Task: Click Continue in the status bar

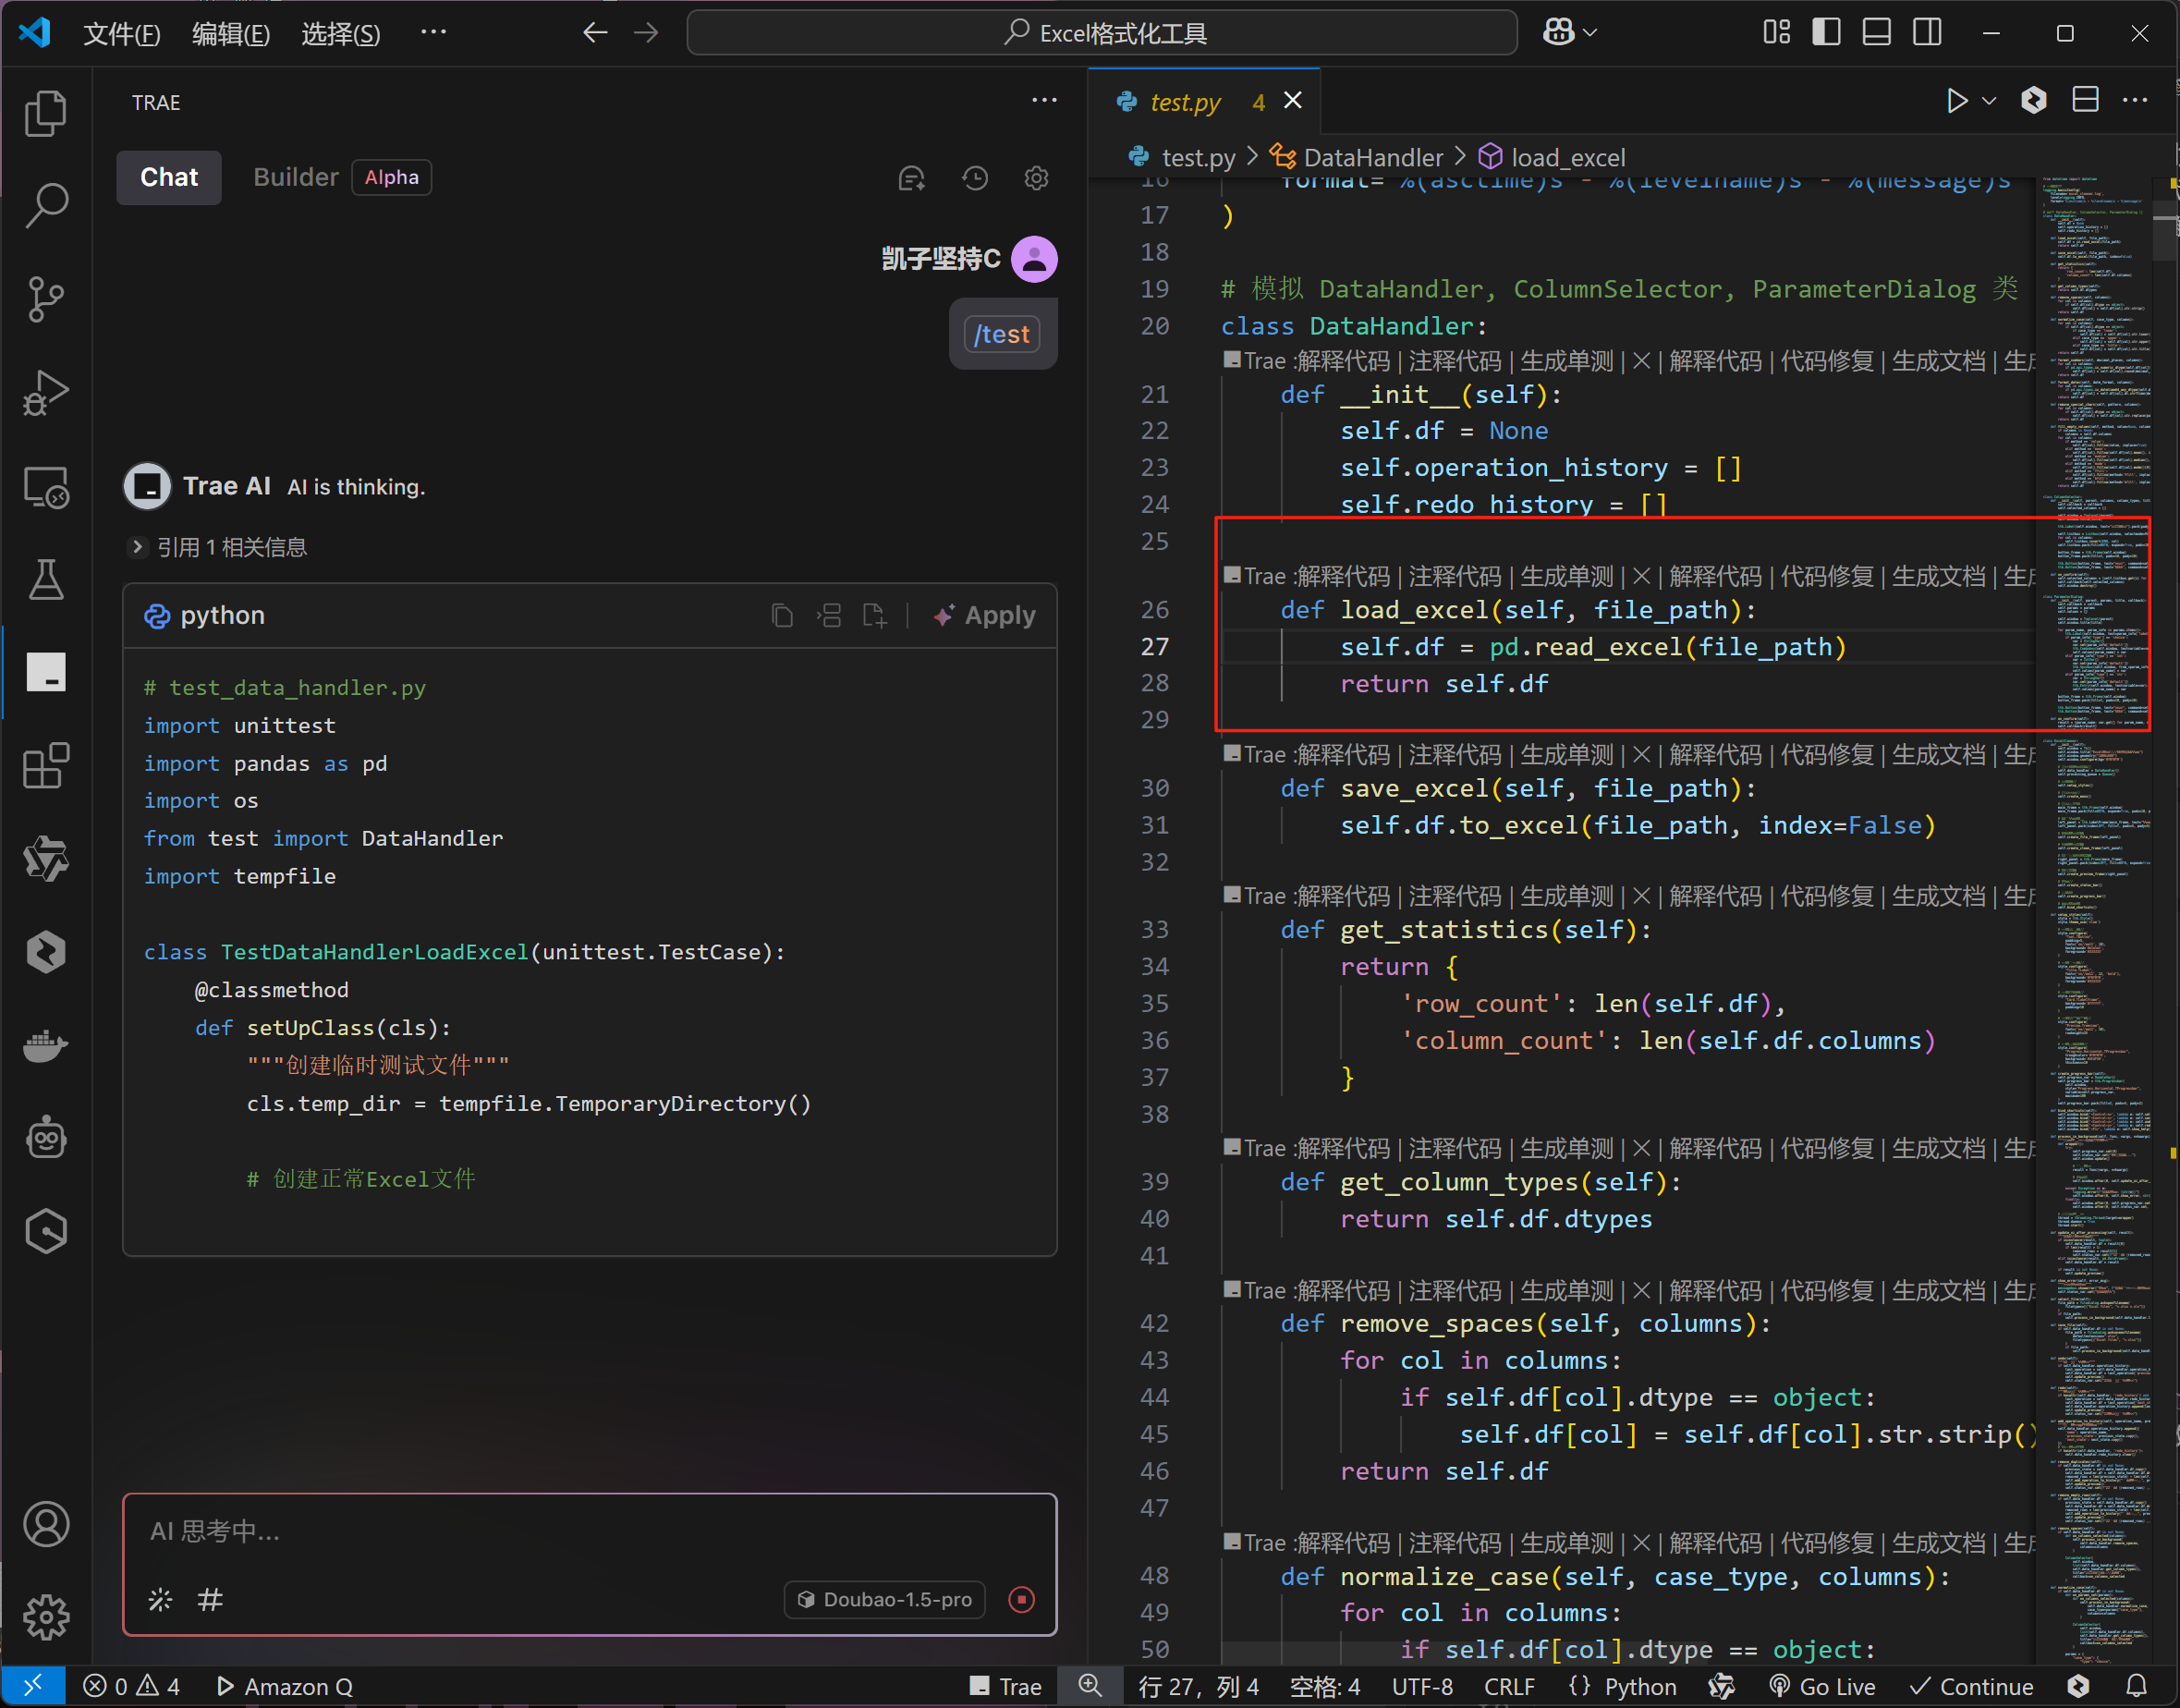Action: [1970, 1686]
